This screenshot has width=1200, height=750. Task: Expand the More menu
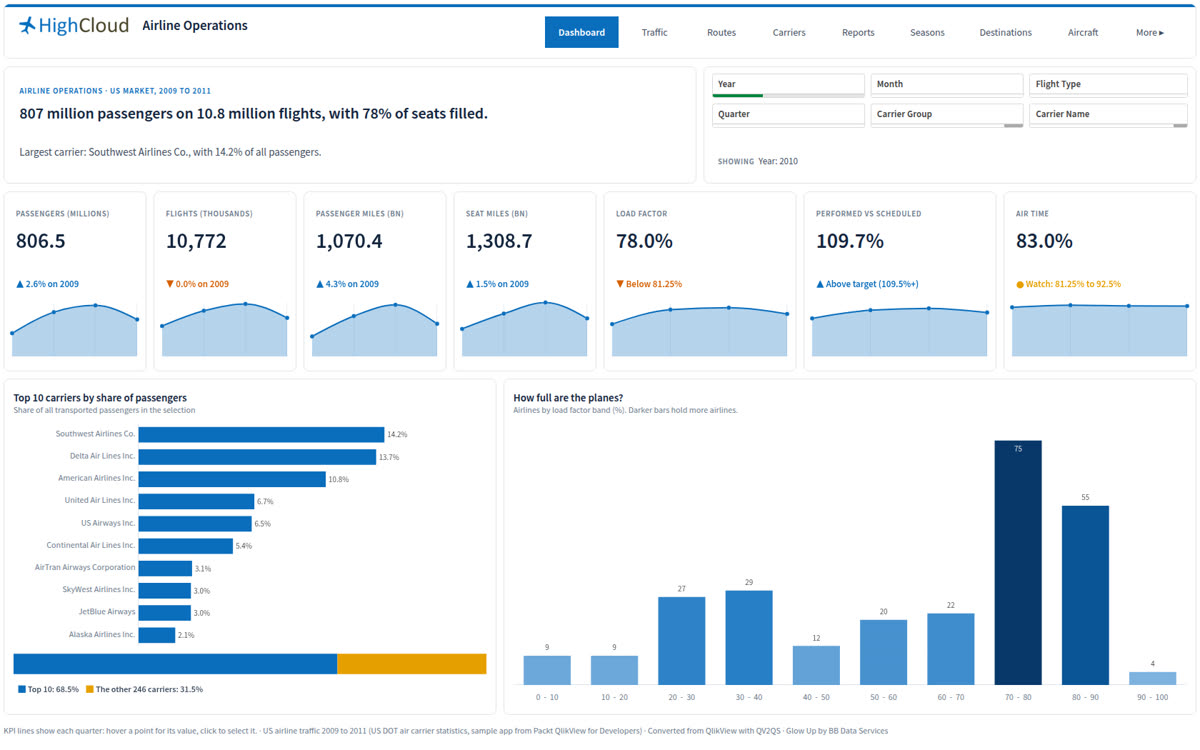click(x=1150, y=32)
